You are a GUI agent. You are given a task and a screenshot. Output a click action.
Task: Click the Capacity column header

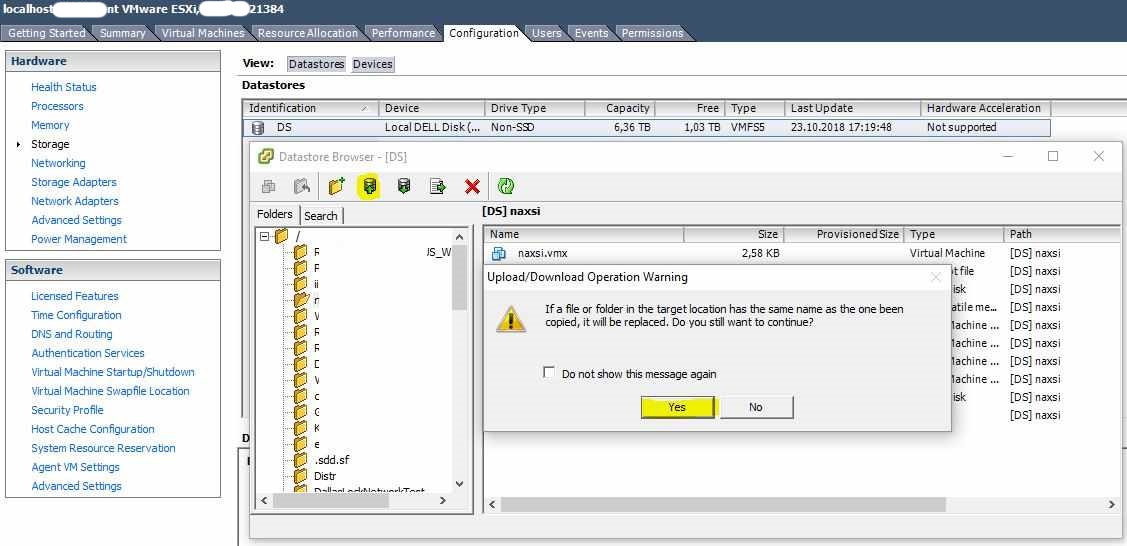(x=618, y=108)
